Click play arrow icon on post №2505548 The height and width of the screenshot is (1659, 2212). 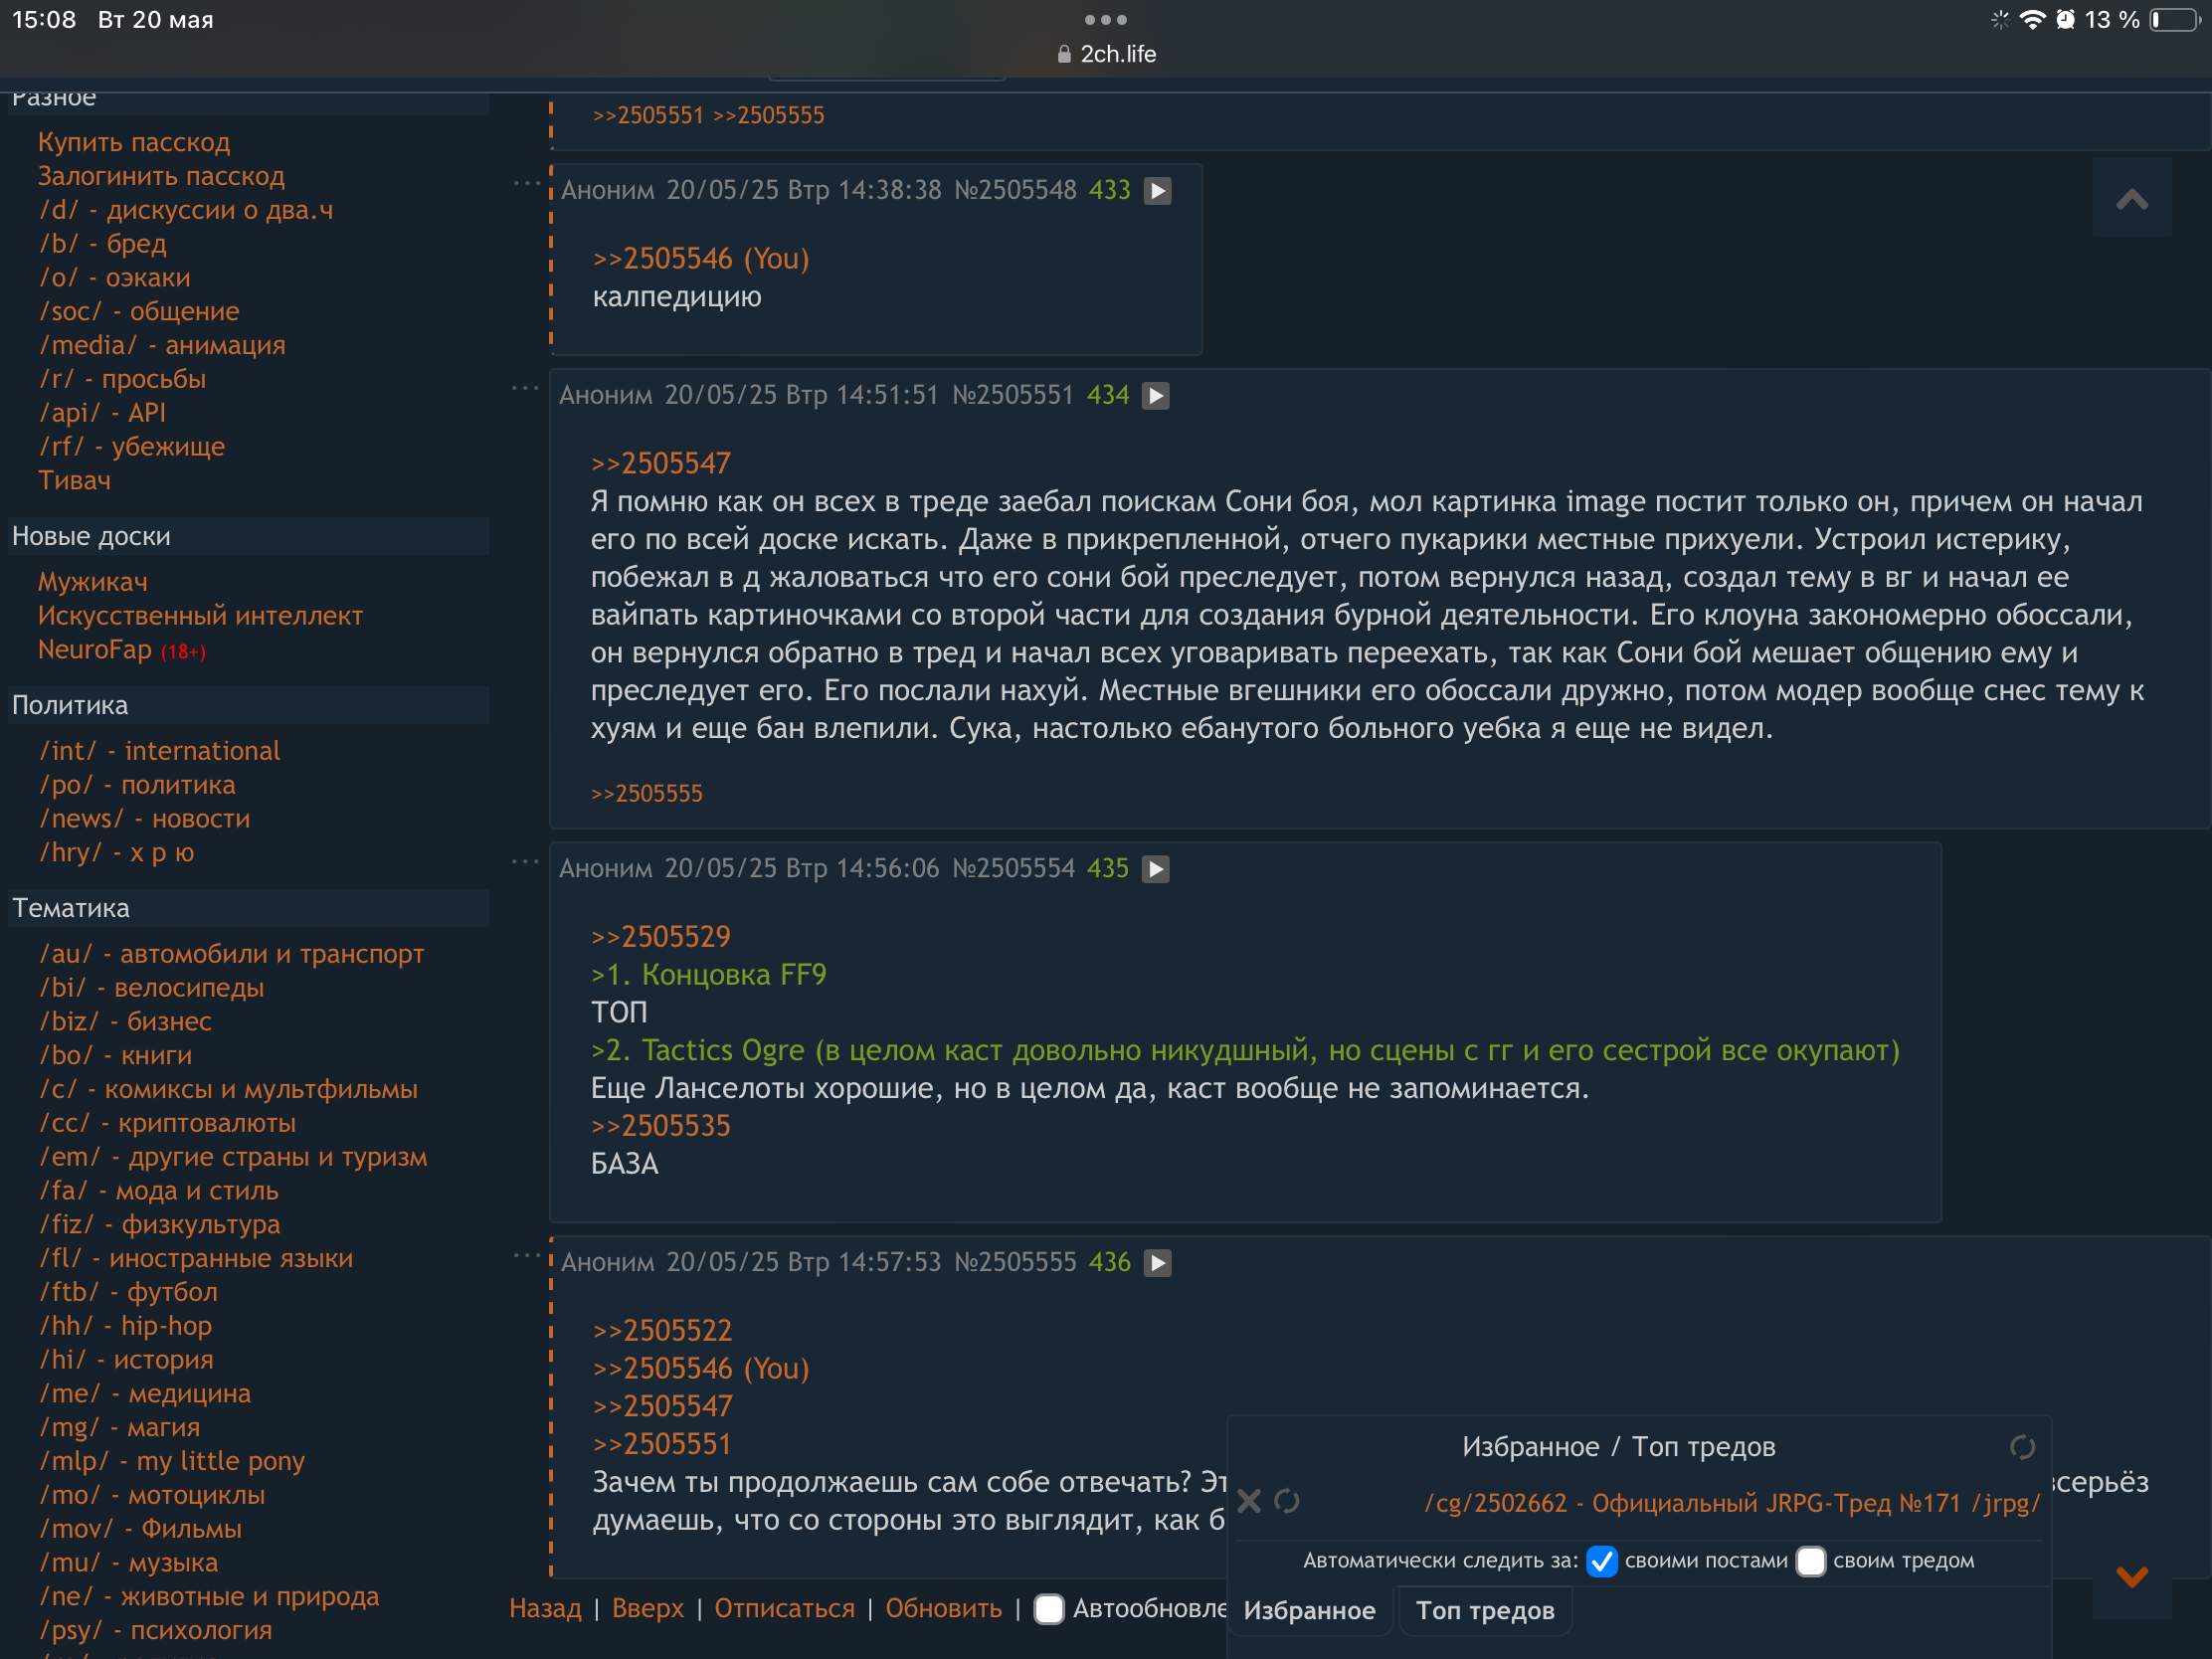[x=1157, y=190]
